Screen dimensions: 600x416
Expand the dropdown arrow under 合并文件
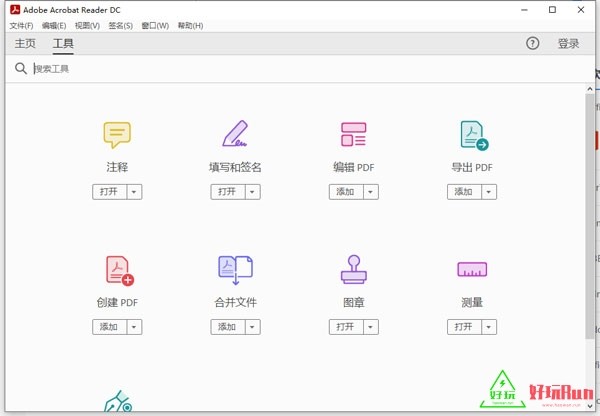(x=252, y=327)
